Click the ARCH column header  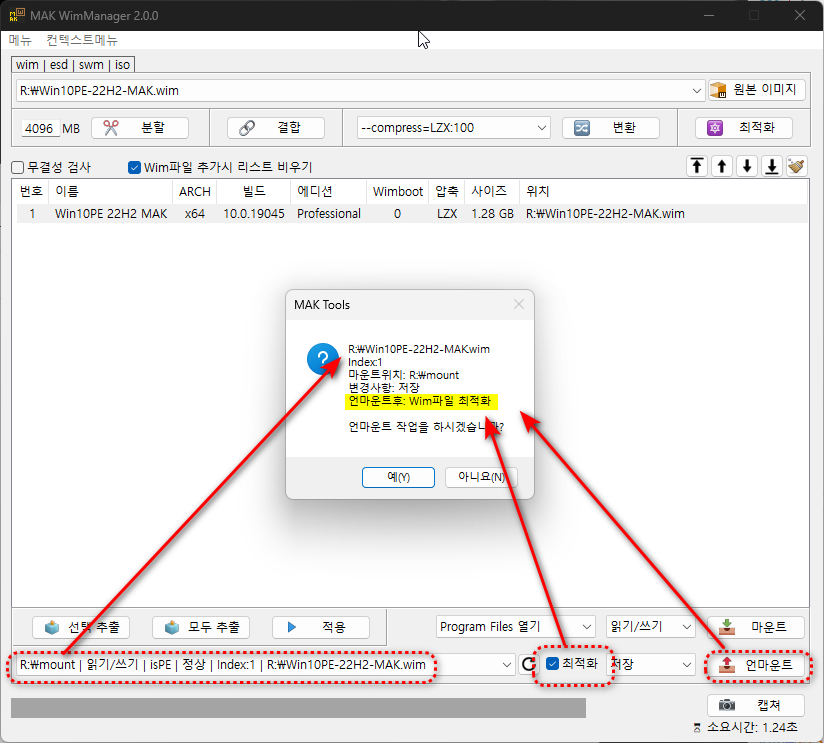pyautogui.click(x=194, y=191)
